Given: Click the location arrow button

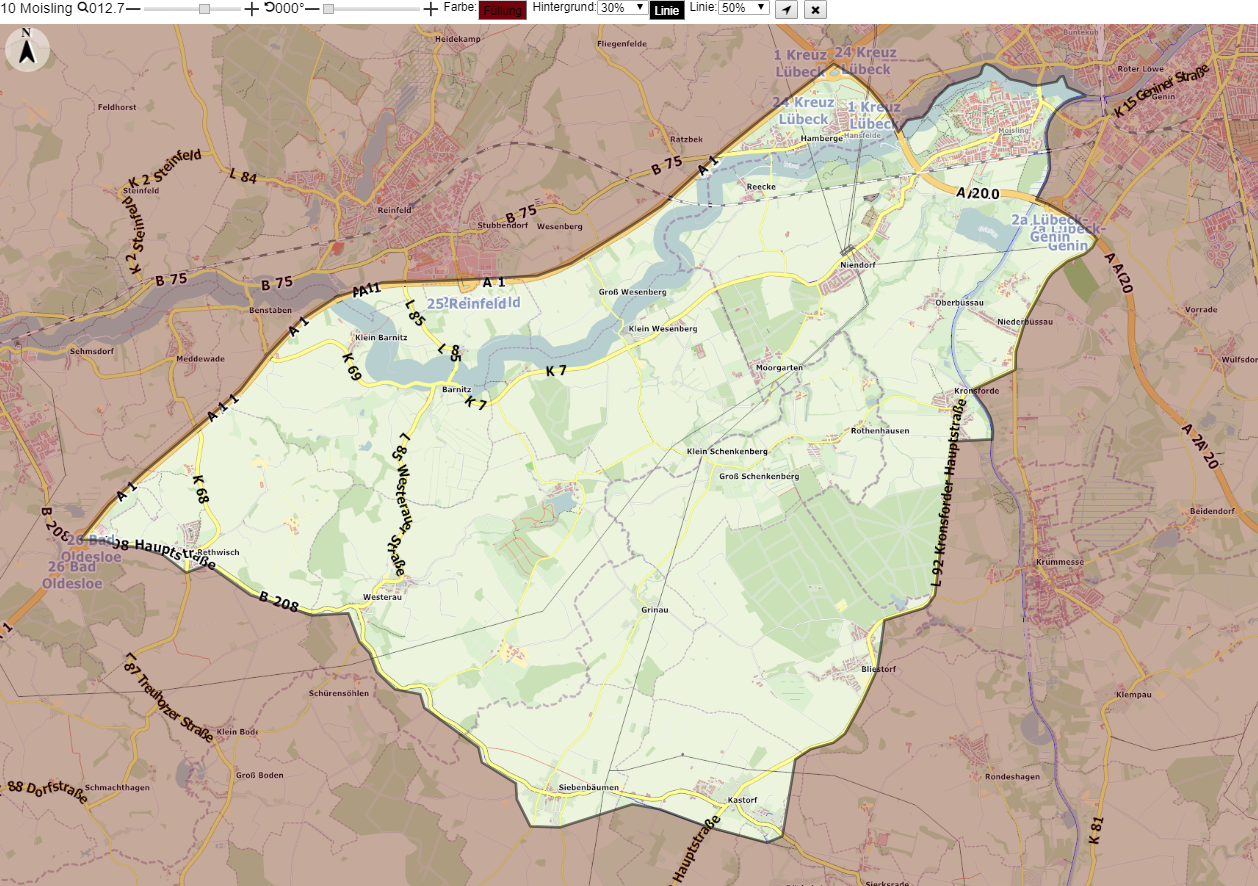Looking at the screenshot, I should click(x=787, y=9).
